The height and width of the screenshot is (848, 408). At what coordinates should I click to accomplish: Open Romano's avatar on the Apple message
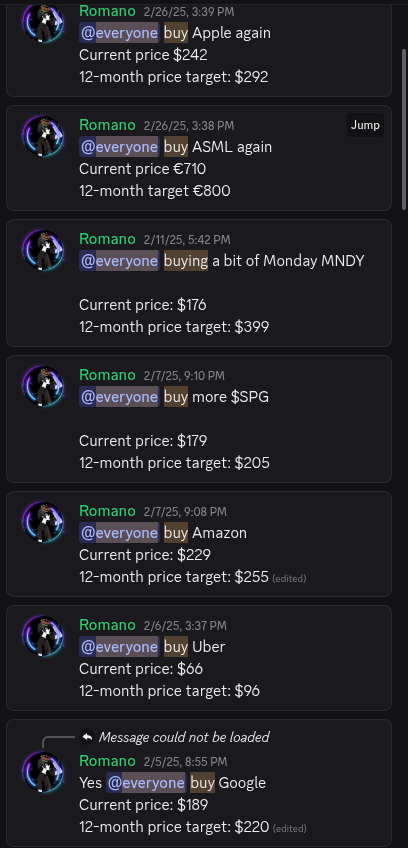coord(43,22)
